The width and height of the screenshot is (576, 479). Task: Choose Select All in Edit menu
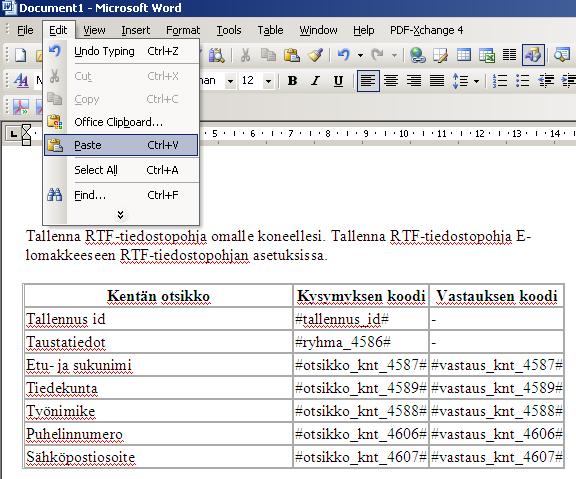click(x=121, y=170)
